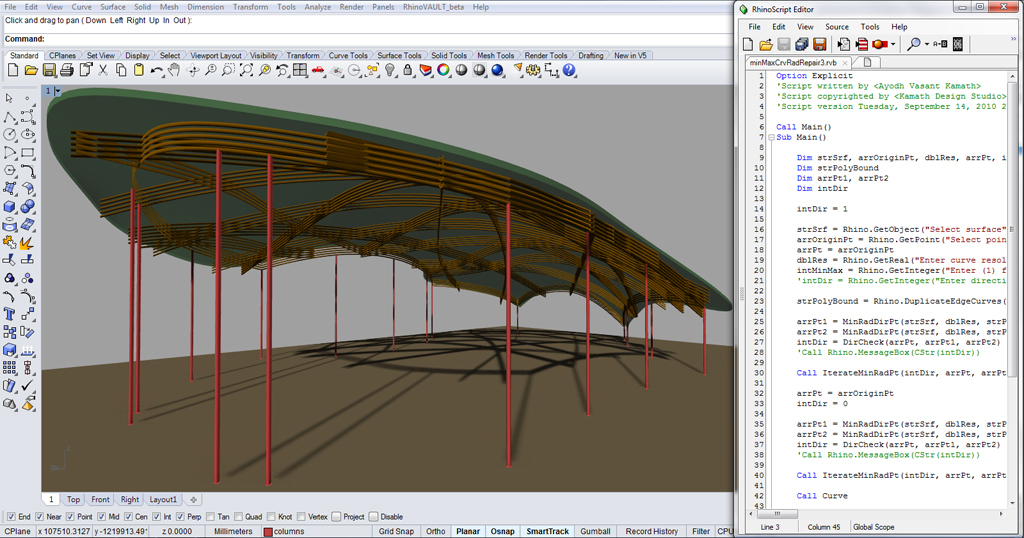Select the Circle tool in left sidebar
The height and width of the screenshot is (538, 1024).
(10, 134)
